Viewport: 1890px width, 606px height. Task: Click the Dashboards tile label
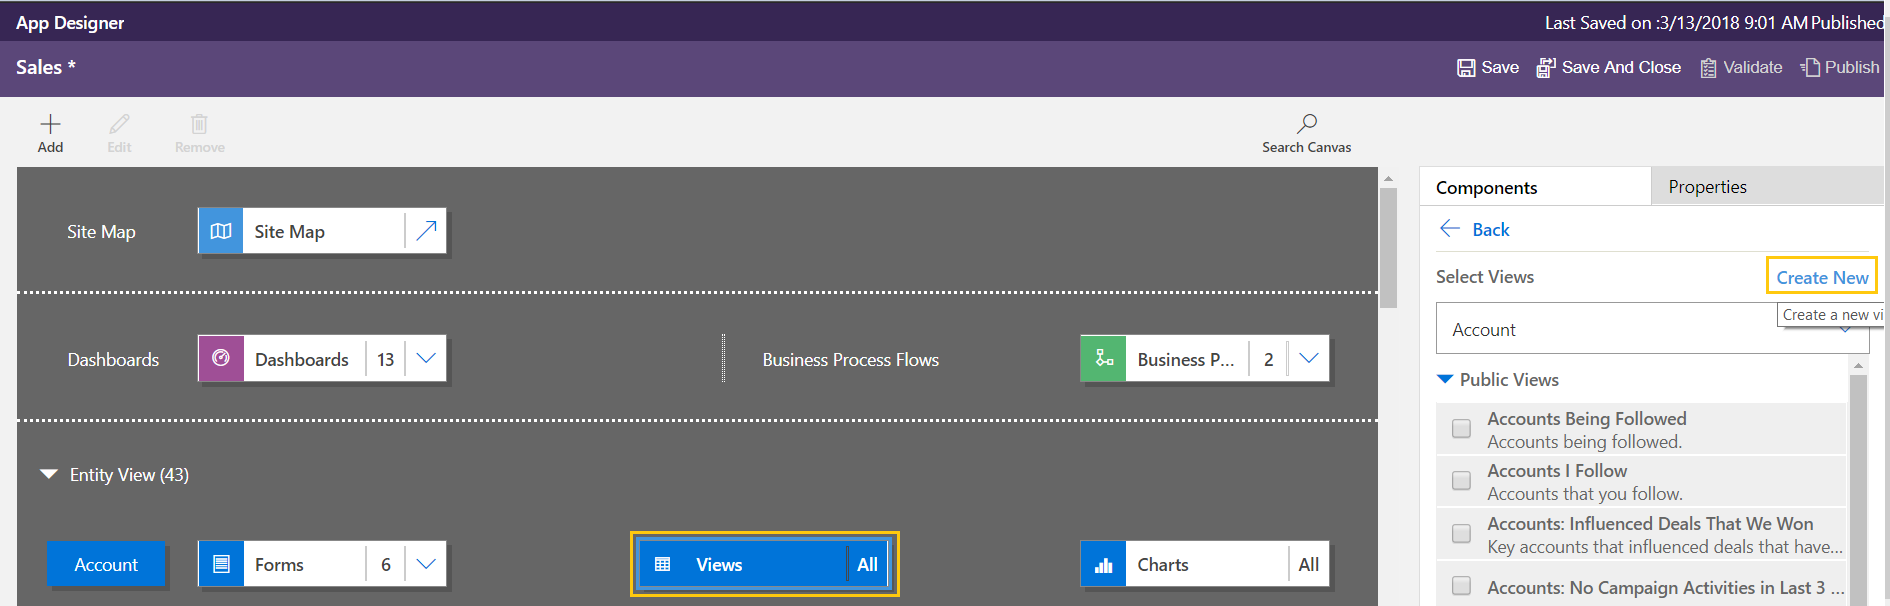(x=302, y=359)
